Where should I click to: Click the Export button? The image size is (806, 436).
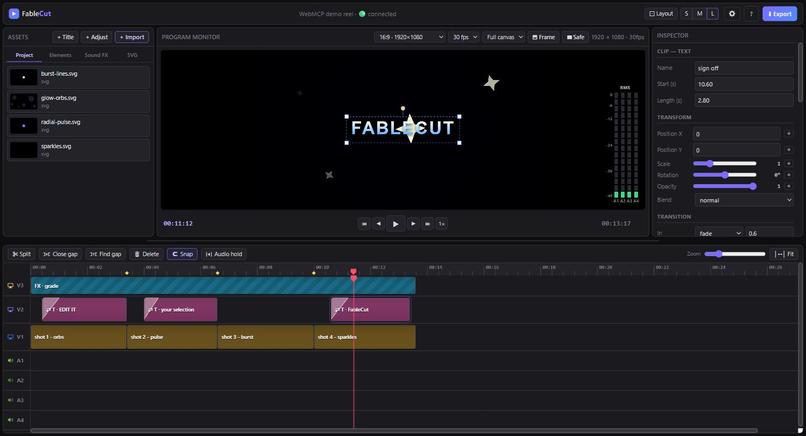coord(779,14)
